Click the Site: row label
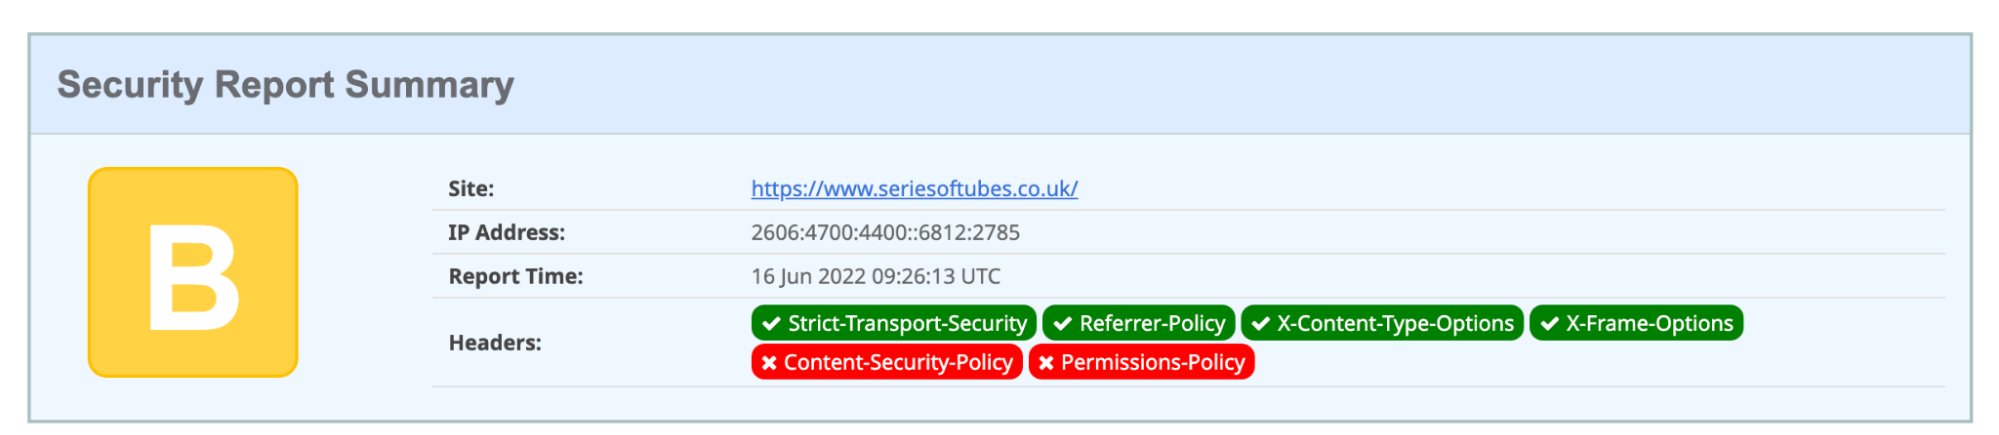This screenshot has height=435, width=1999. tap(471, 189)
